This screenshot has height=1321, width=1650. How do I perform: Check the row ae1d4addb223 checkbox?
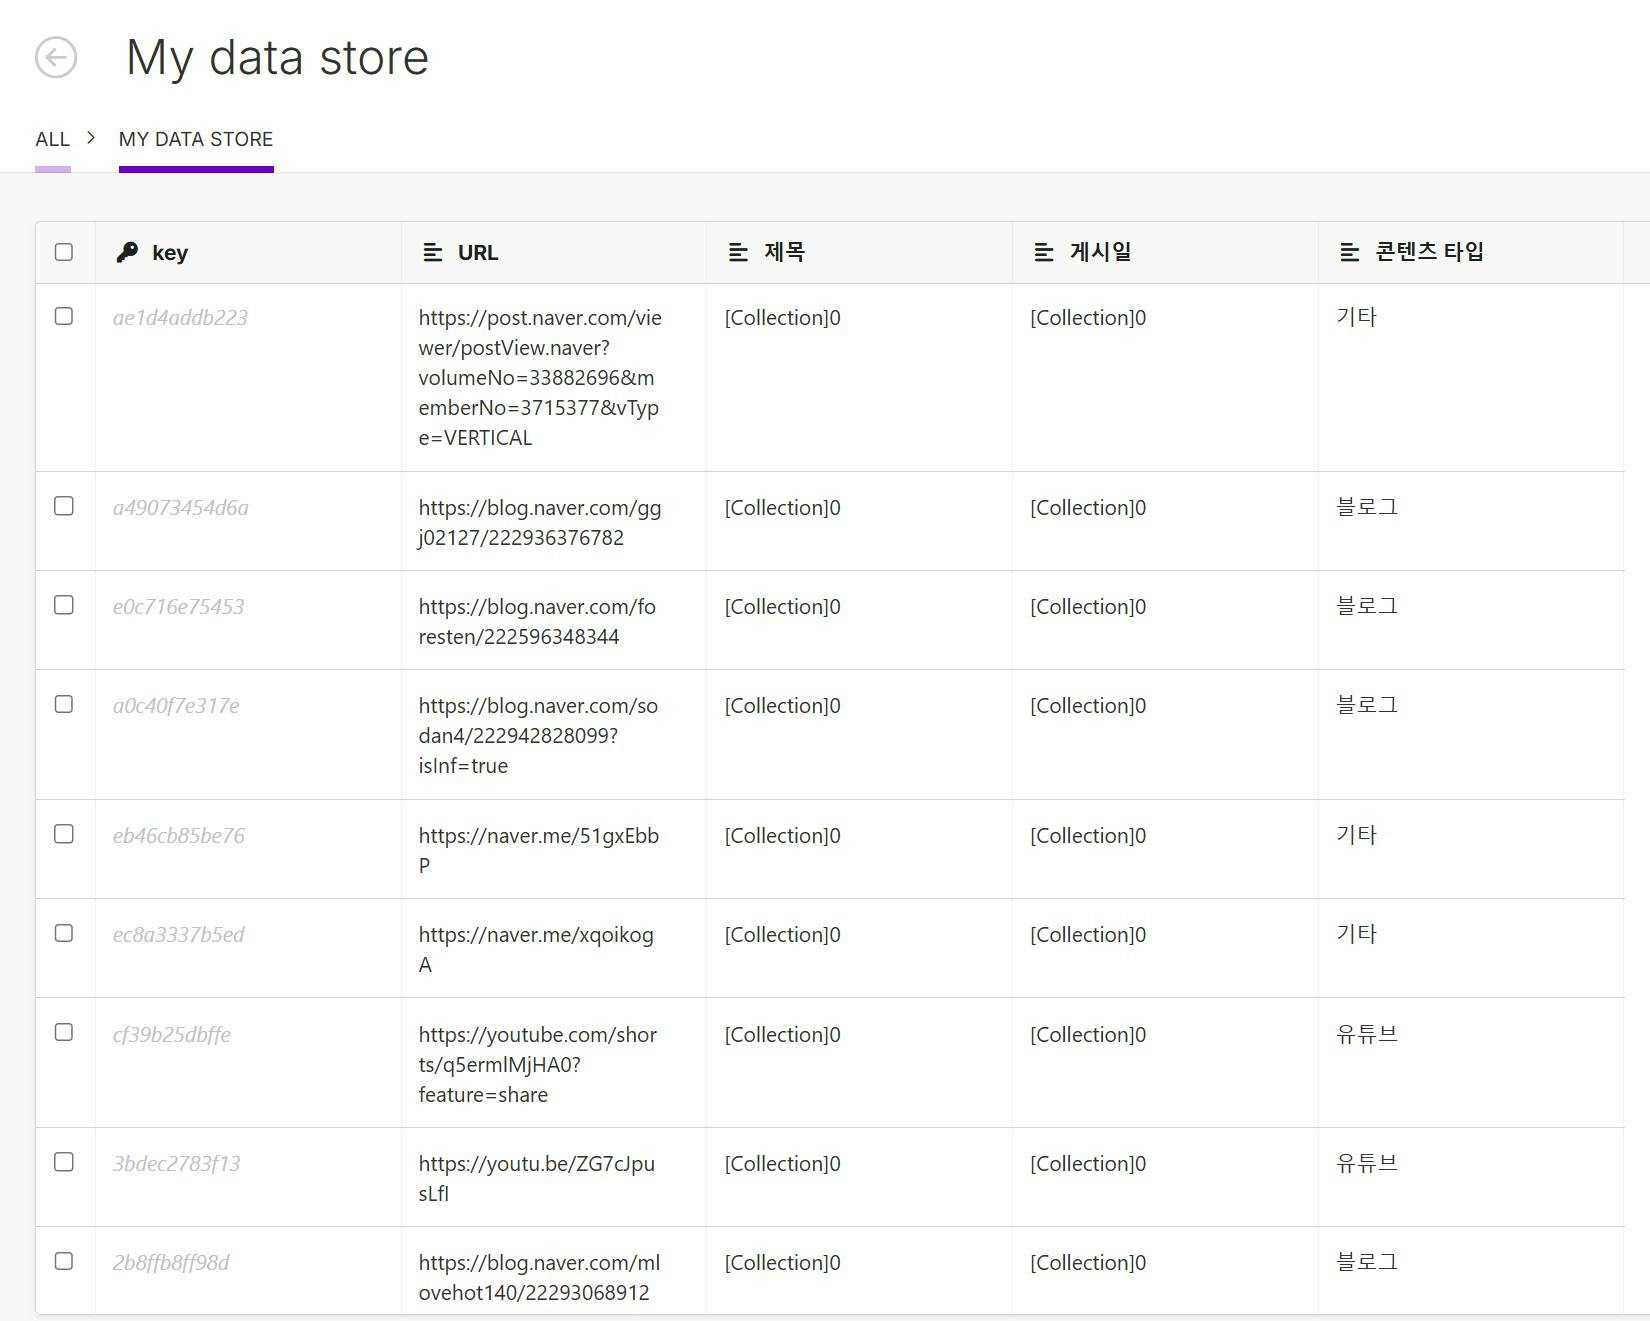(64, 316)
